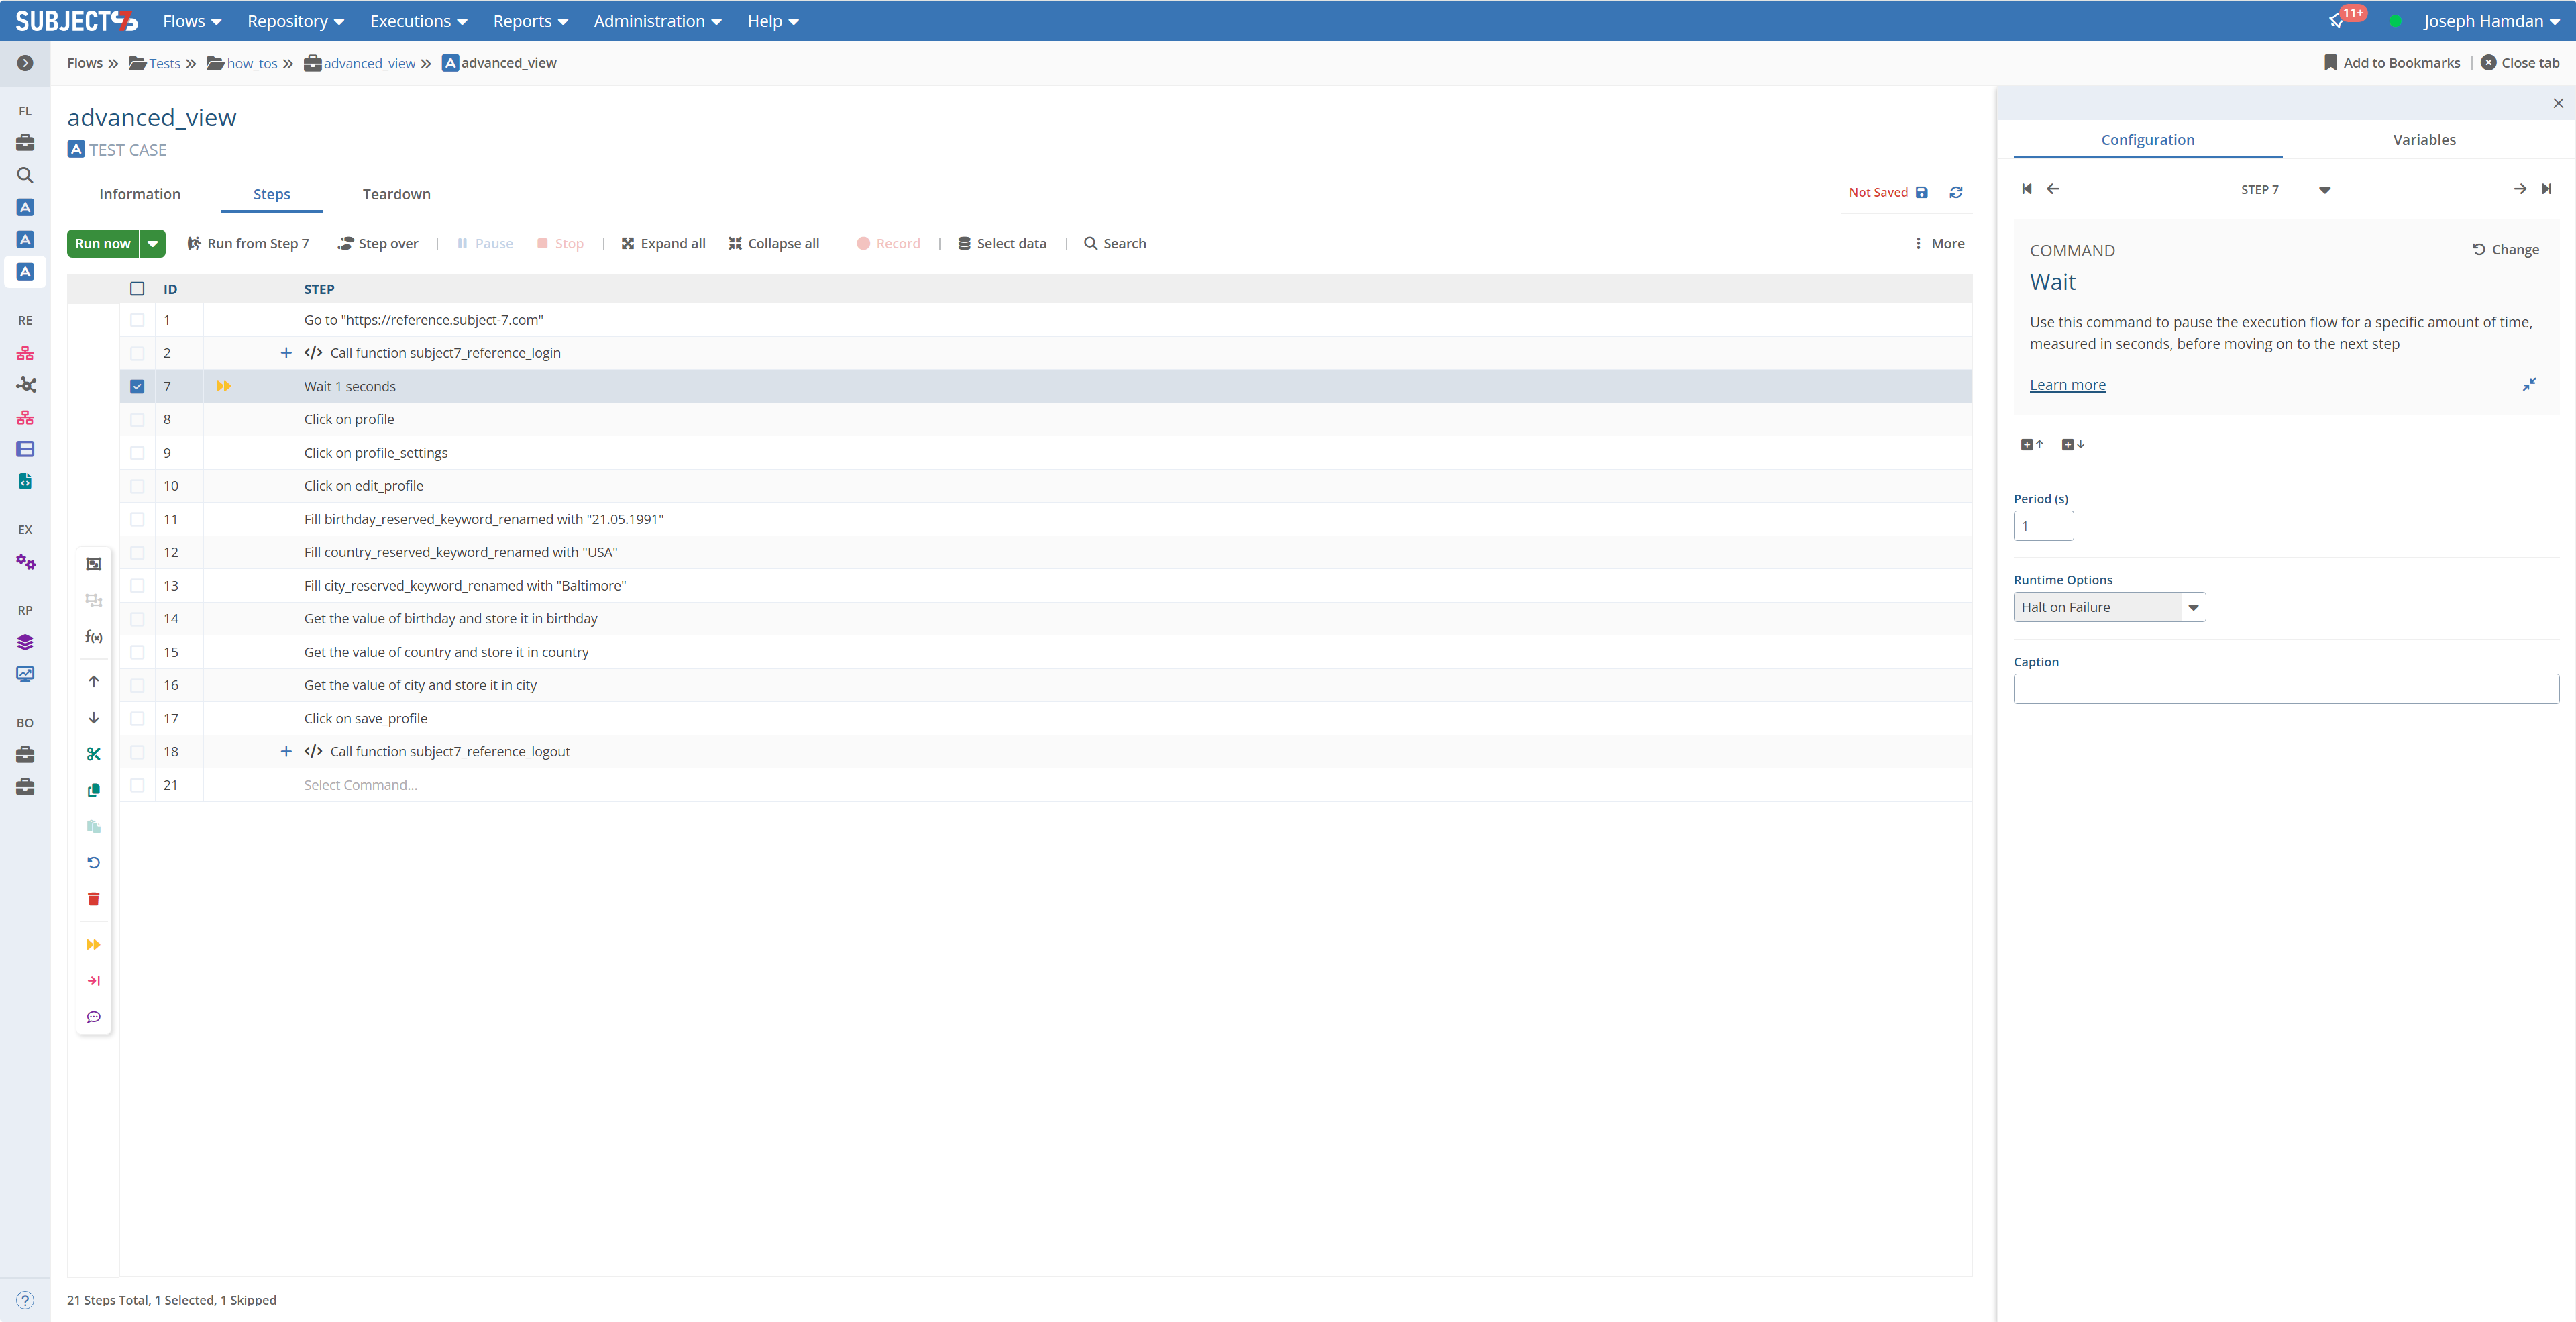Click the scissors cut icon

click(93, 754)
